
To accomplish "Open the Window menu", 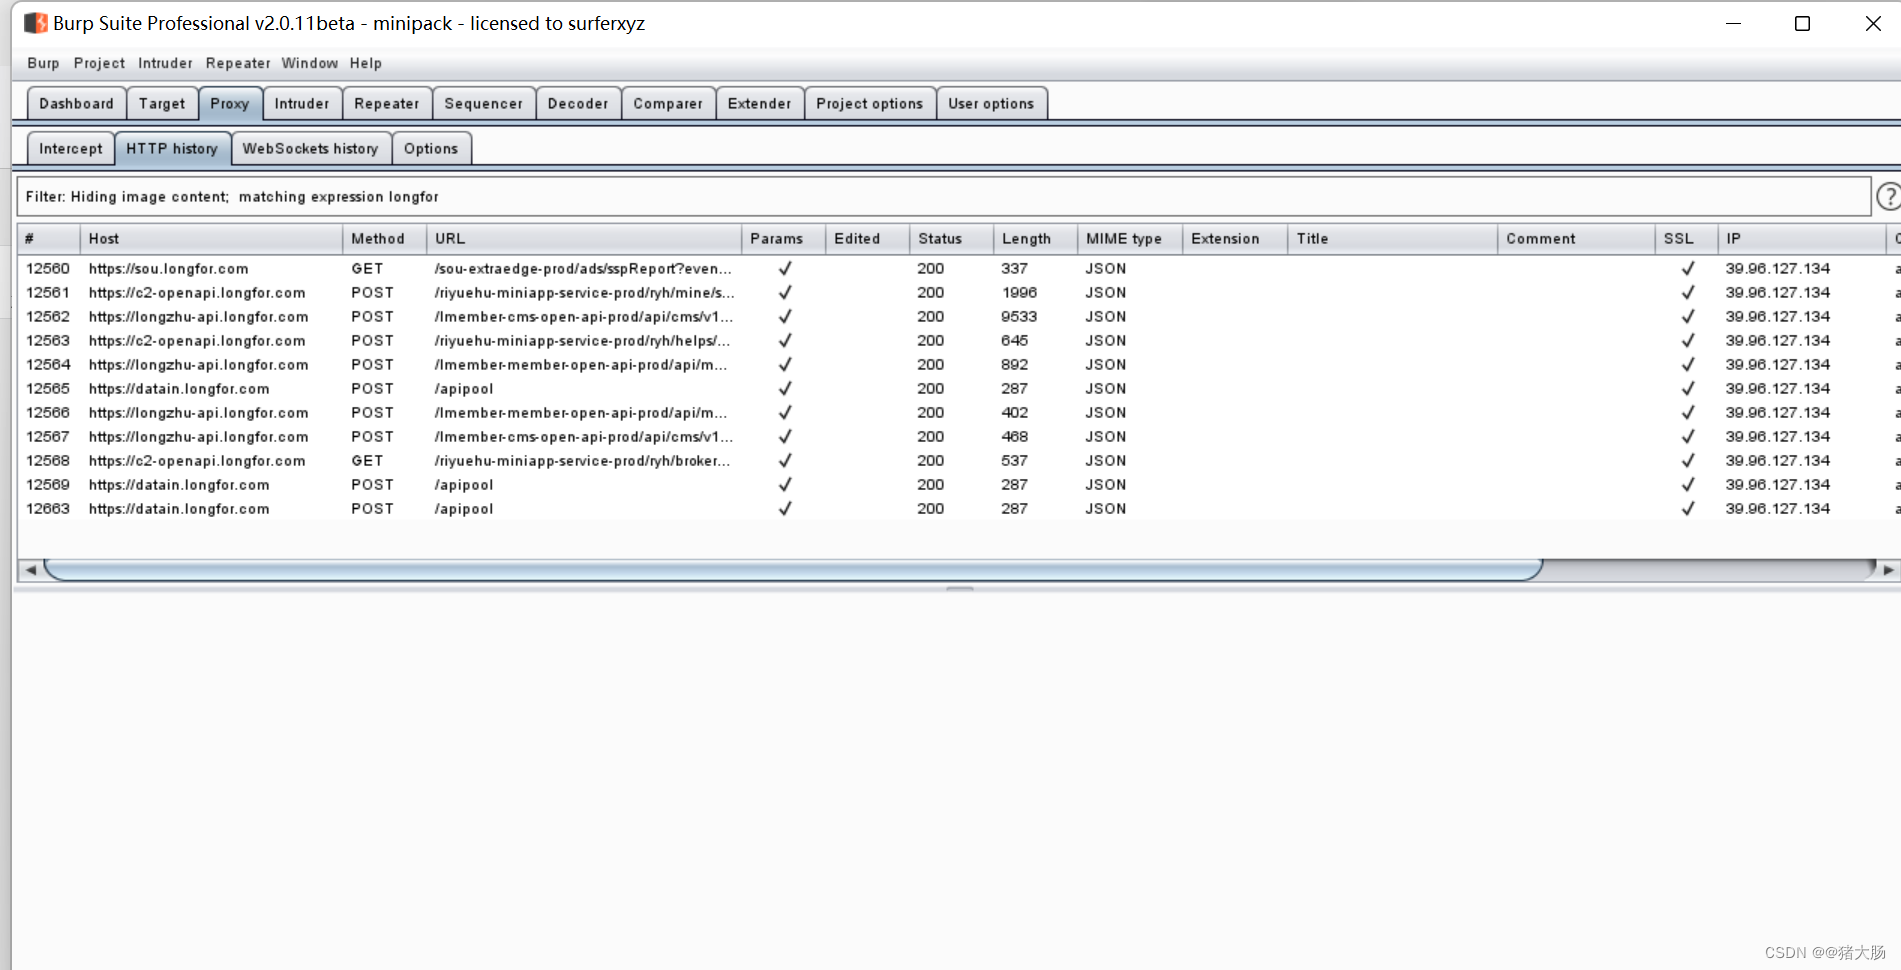I will (310, 63).
